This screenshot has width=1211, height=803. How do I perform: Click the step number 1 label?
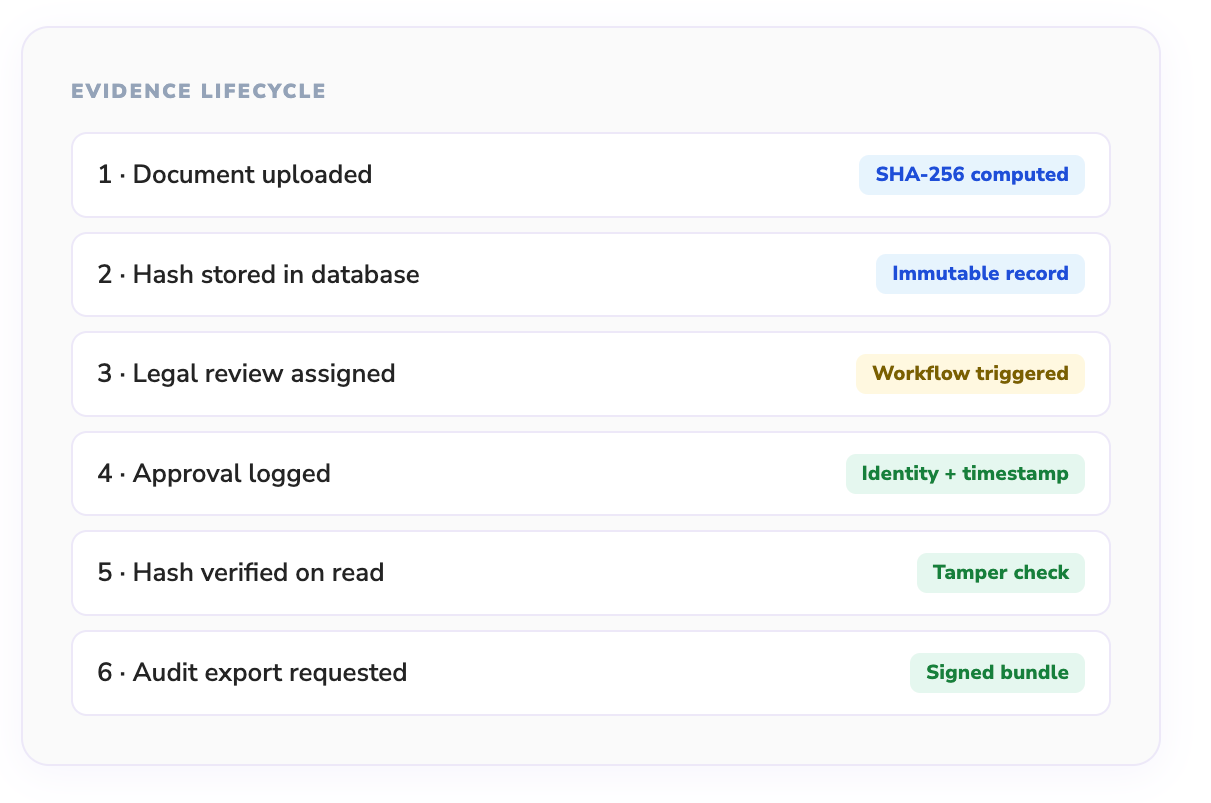[104, 175]
